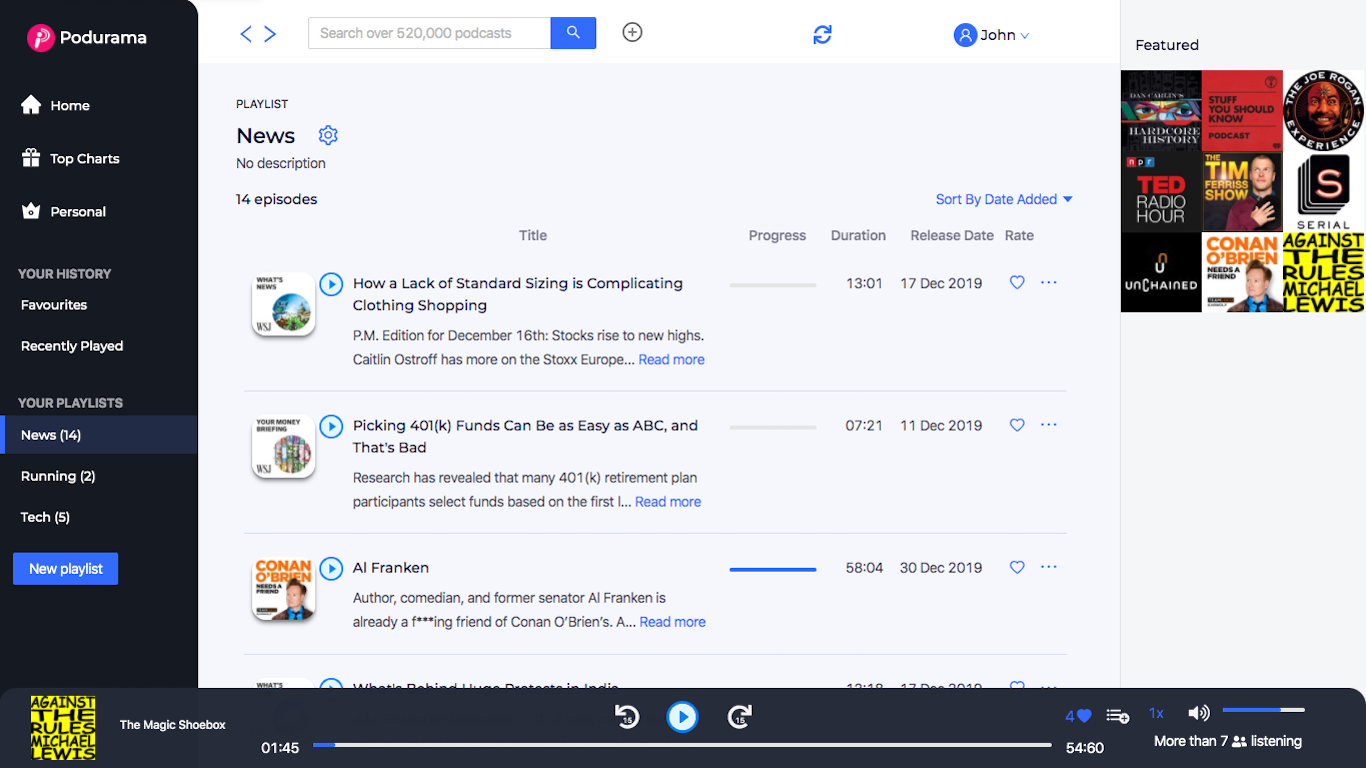Favourite the Al Franken episode with heart
This screenshot has height=768, width=1366.
pos(1017,567)
